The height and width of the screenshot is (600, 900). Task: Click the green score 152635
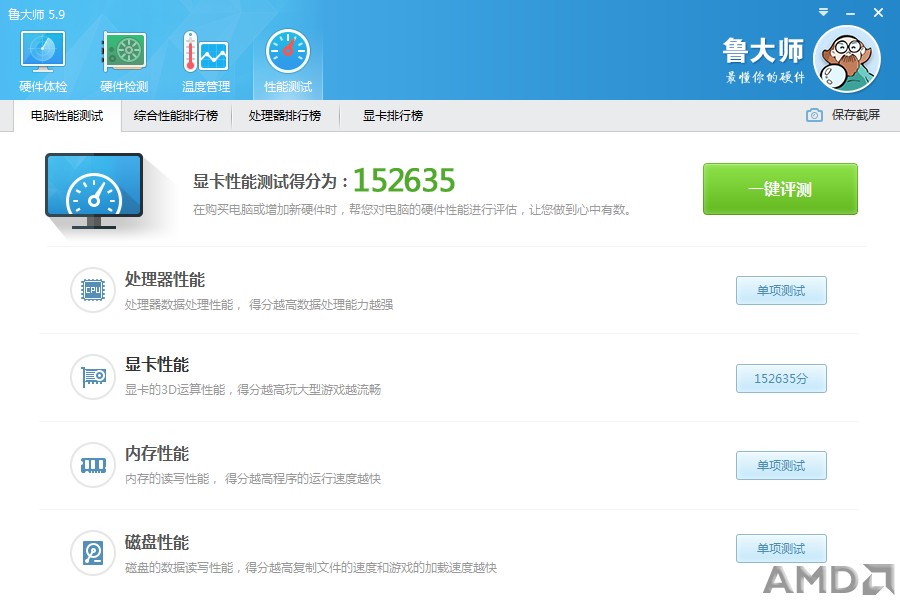(404, 180)
